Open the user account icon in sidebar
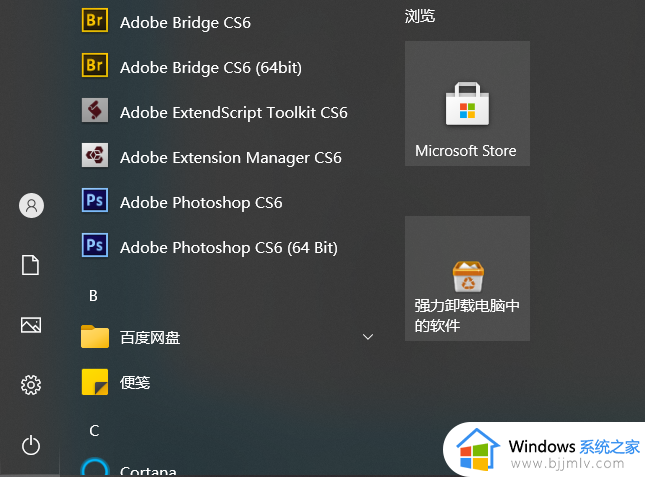The height and width of the screenshot is (477, 645). point(31,205)
